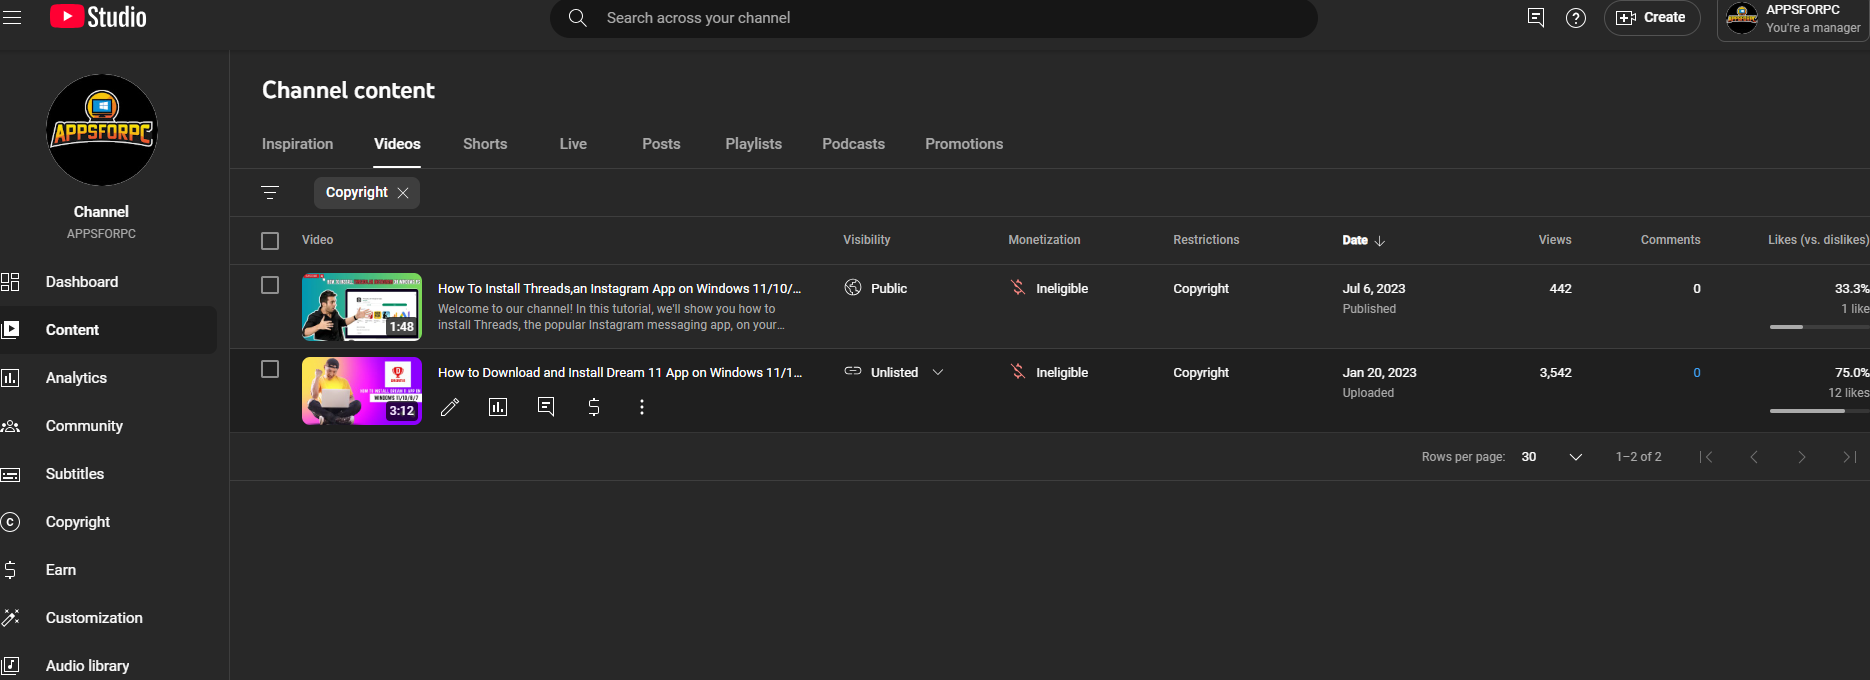The height and width of the screenshot is (680, 1870).
Task: Click Ineligible monetization on Threads video
Action: [x=1049, y=288]
